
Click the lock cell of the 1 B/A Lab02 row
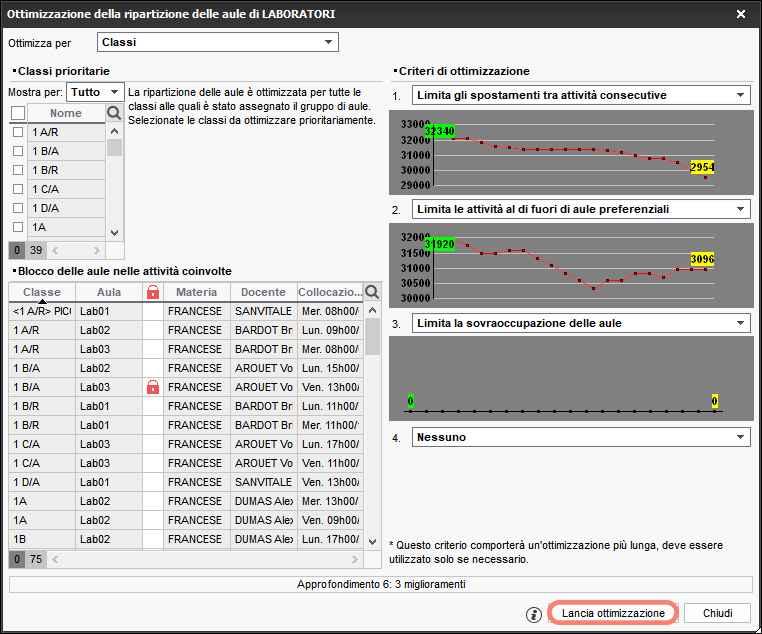click(153, 368)
